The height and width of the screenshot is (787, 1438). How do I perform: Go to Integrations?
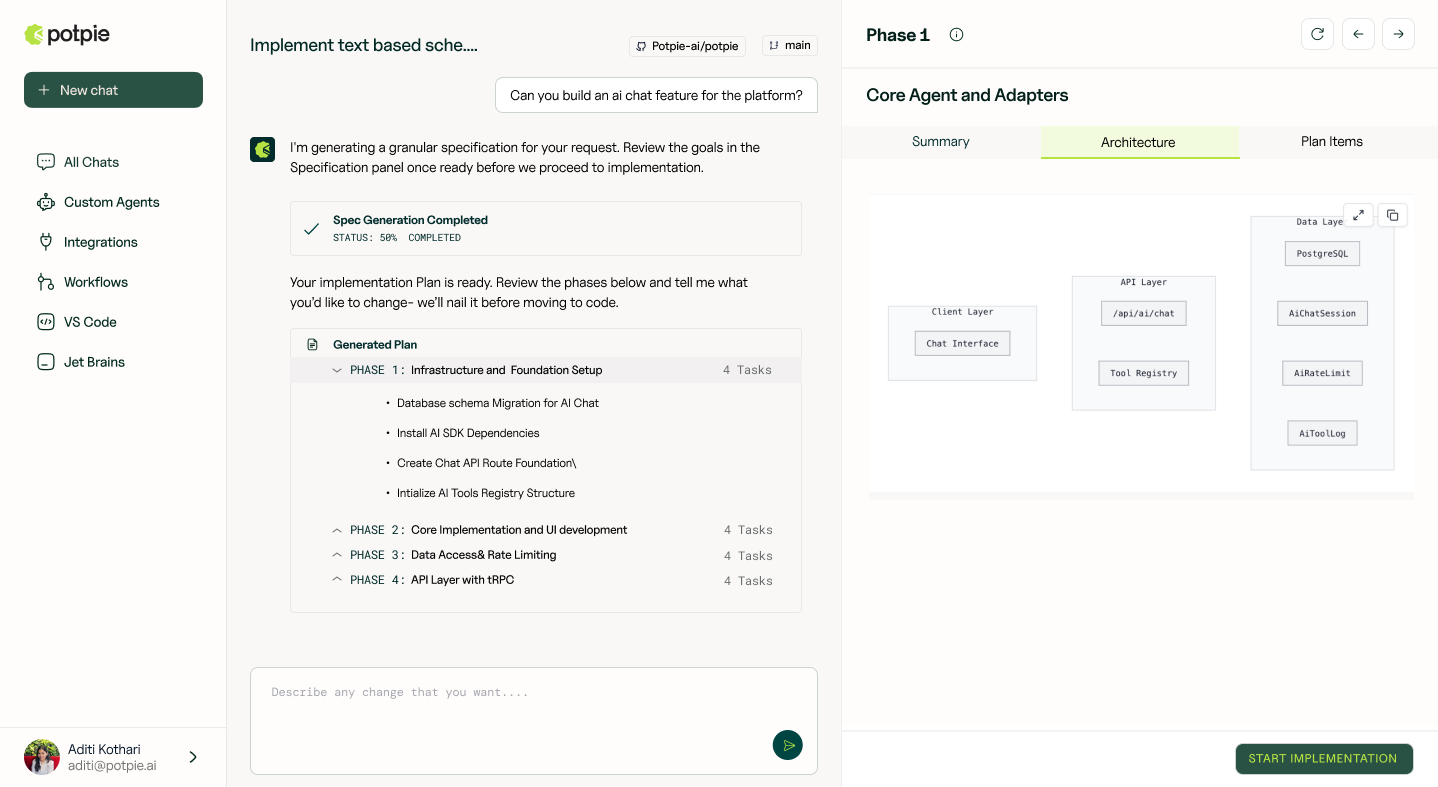click(100, 242)
